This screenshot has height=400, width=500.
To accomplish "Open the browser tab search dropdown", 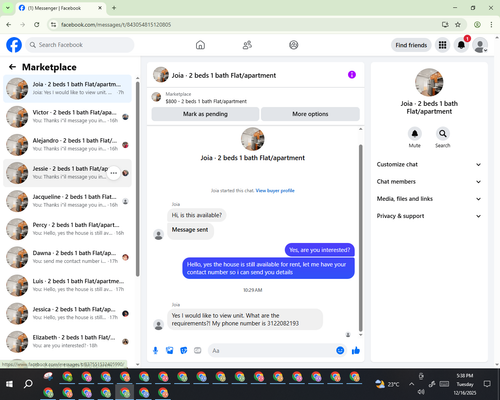I will [x=7, y=8].
